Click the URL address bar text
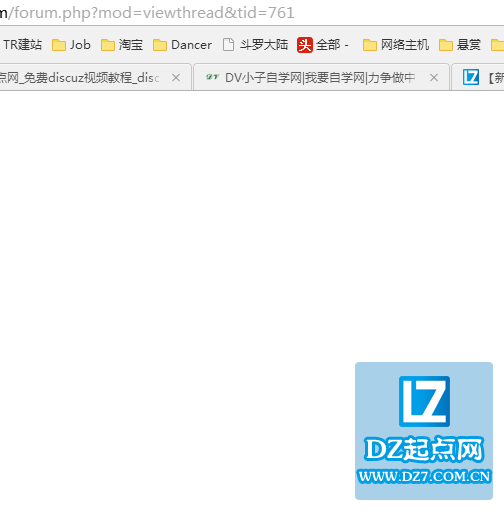The width and height of the screenshot is (504, 512). [147, 13]
